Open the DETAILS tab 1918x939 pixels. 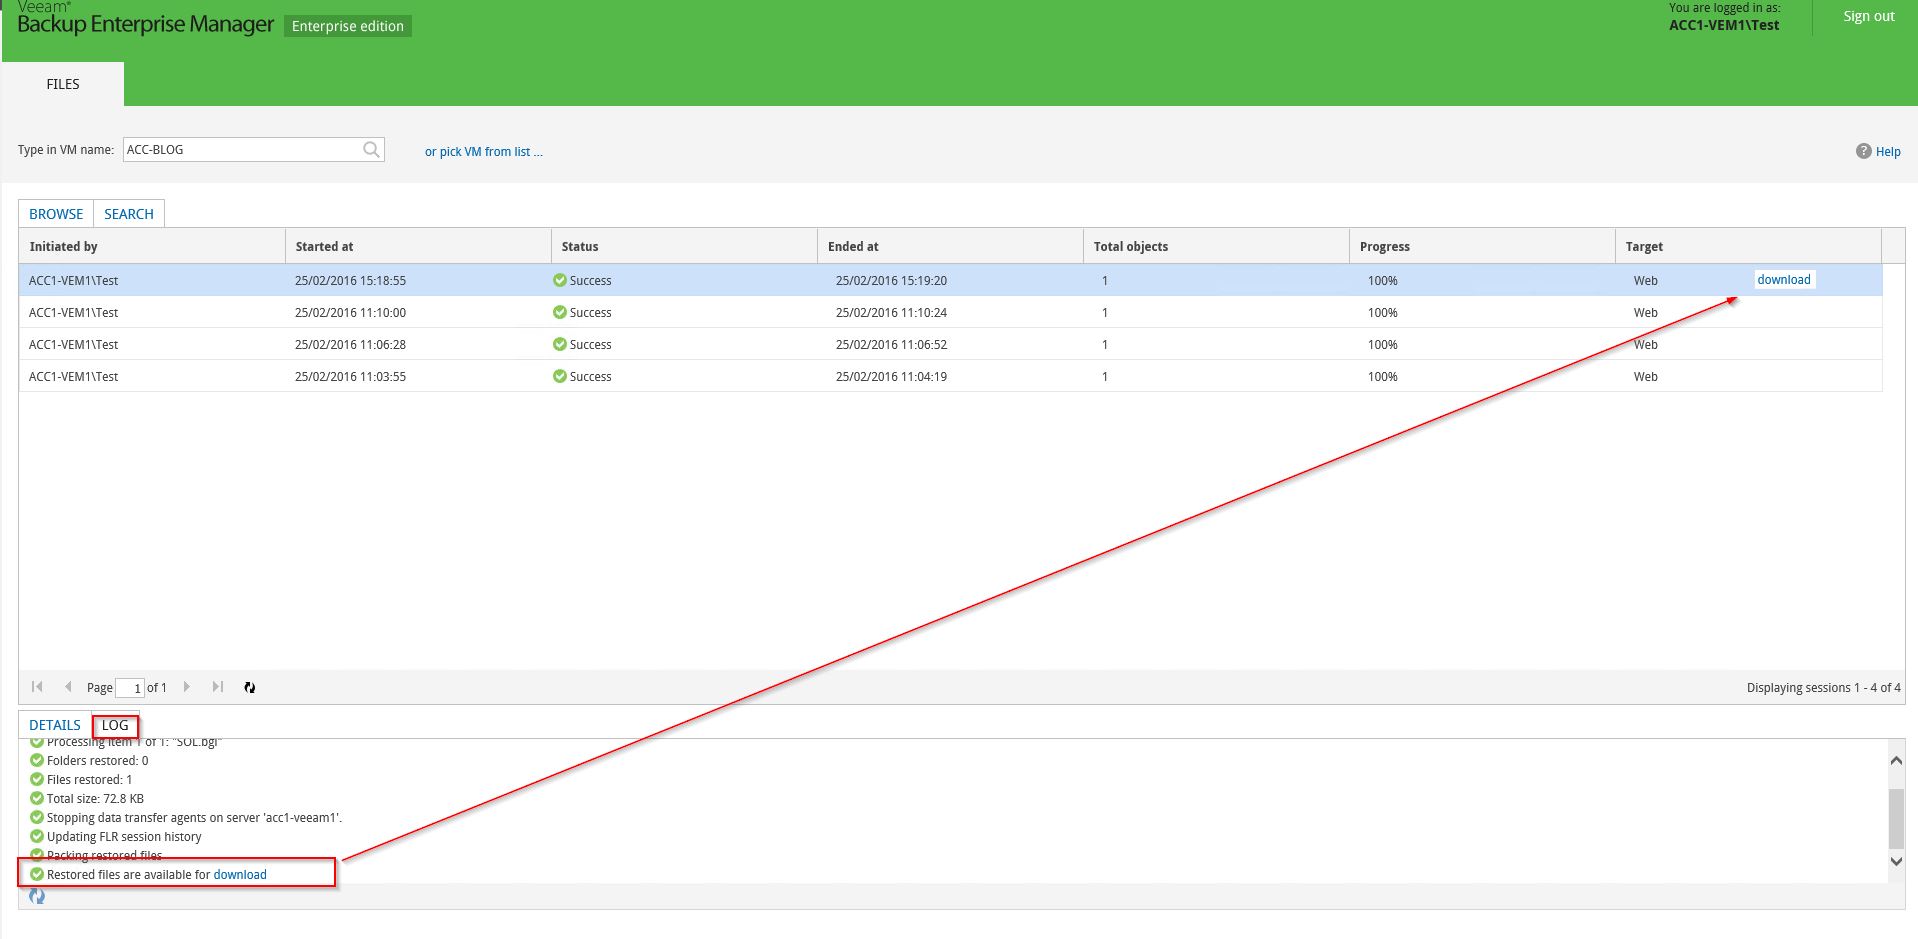55,725
